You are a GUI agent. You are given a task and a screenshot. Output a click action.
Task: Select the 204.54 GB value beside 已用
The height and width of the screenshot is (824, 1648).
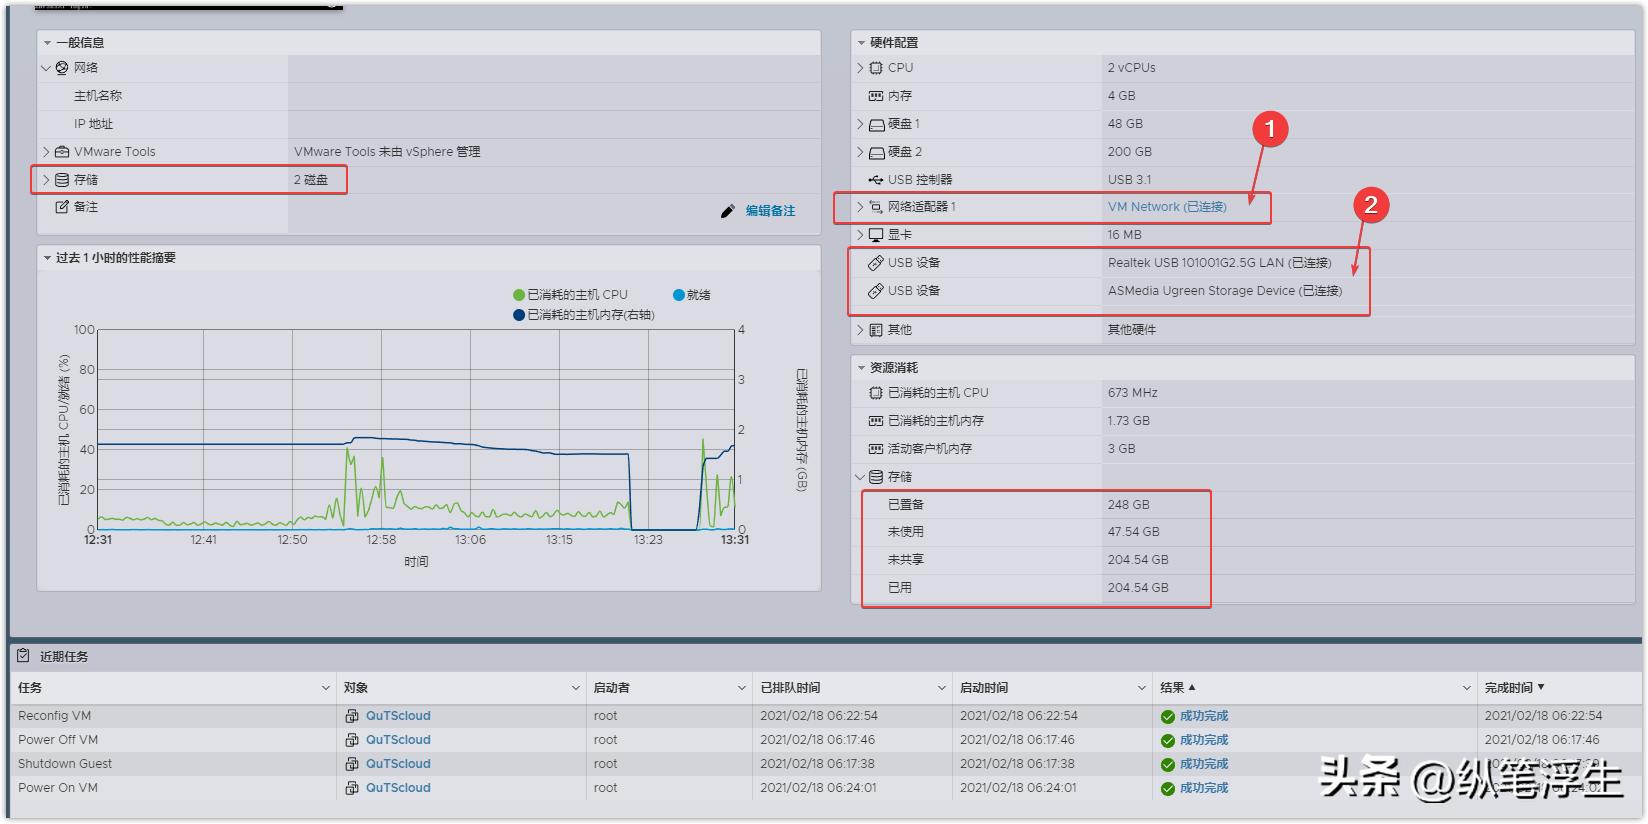pos(1138,588)
